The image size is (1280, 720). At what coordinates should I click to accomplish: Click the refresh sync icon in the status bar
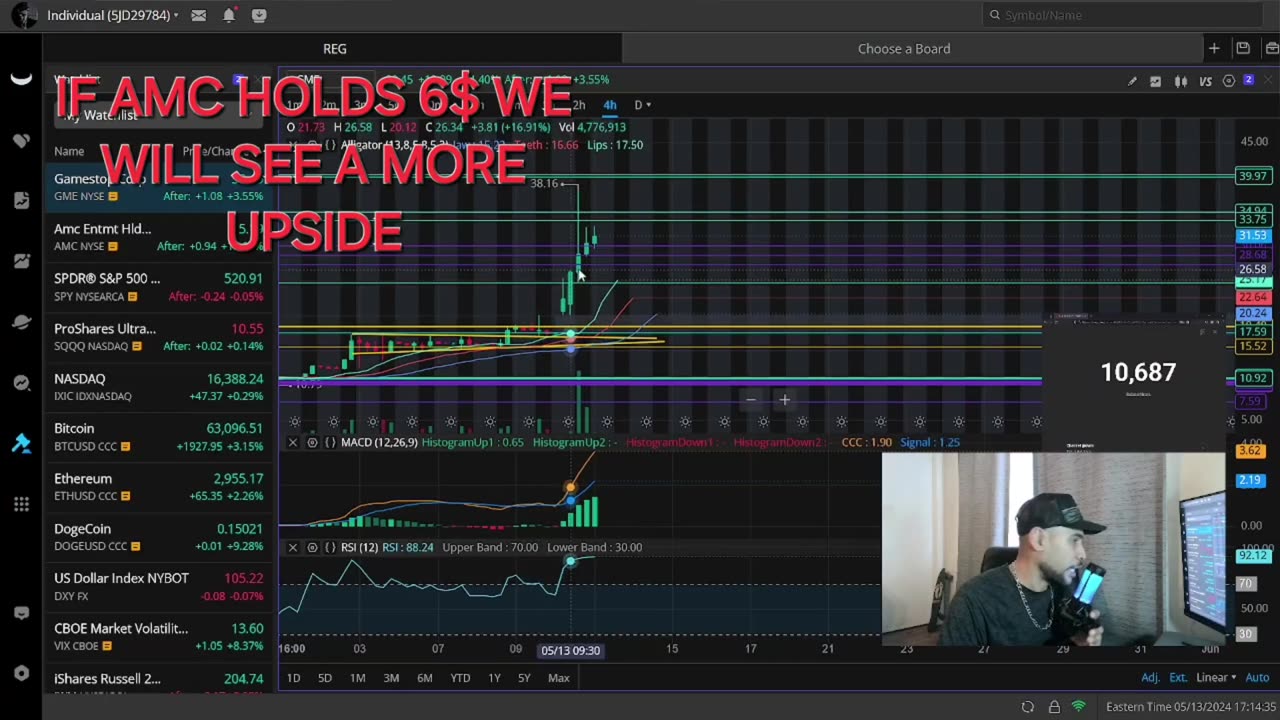[1027, 707]
